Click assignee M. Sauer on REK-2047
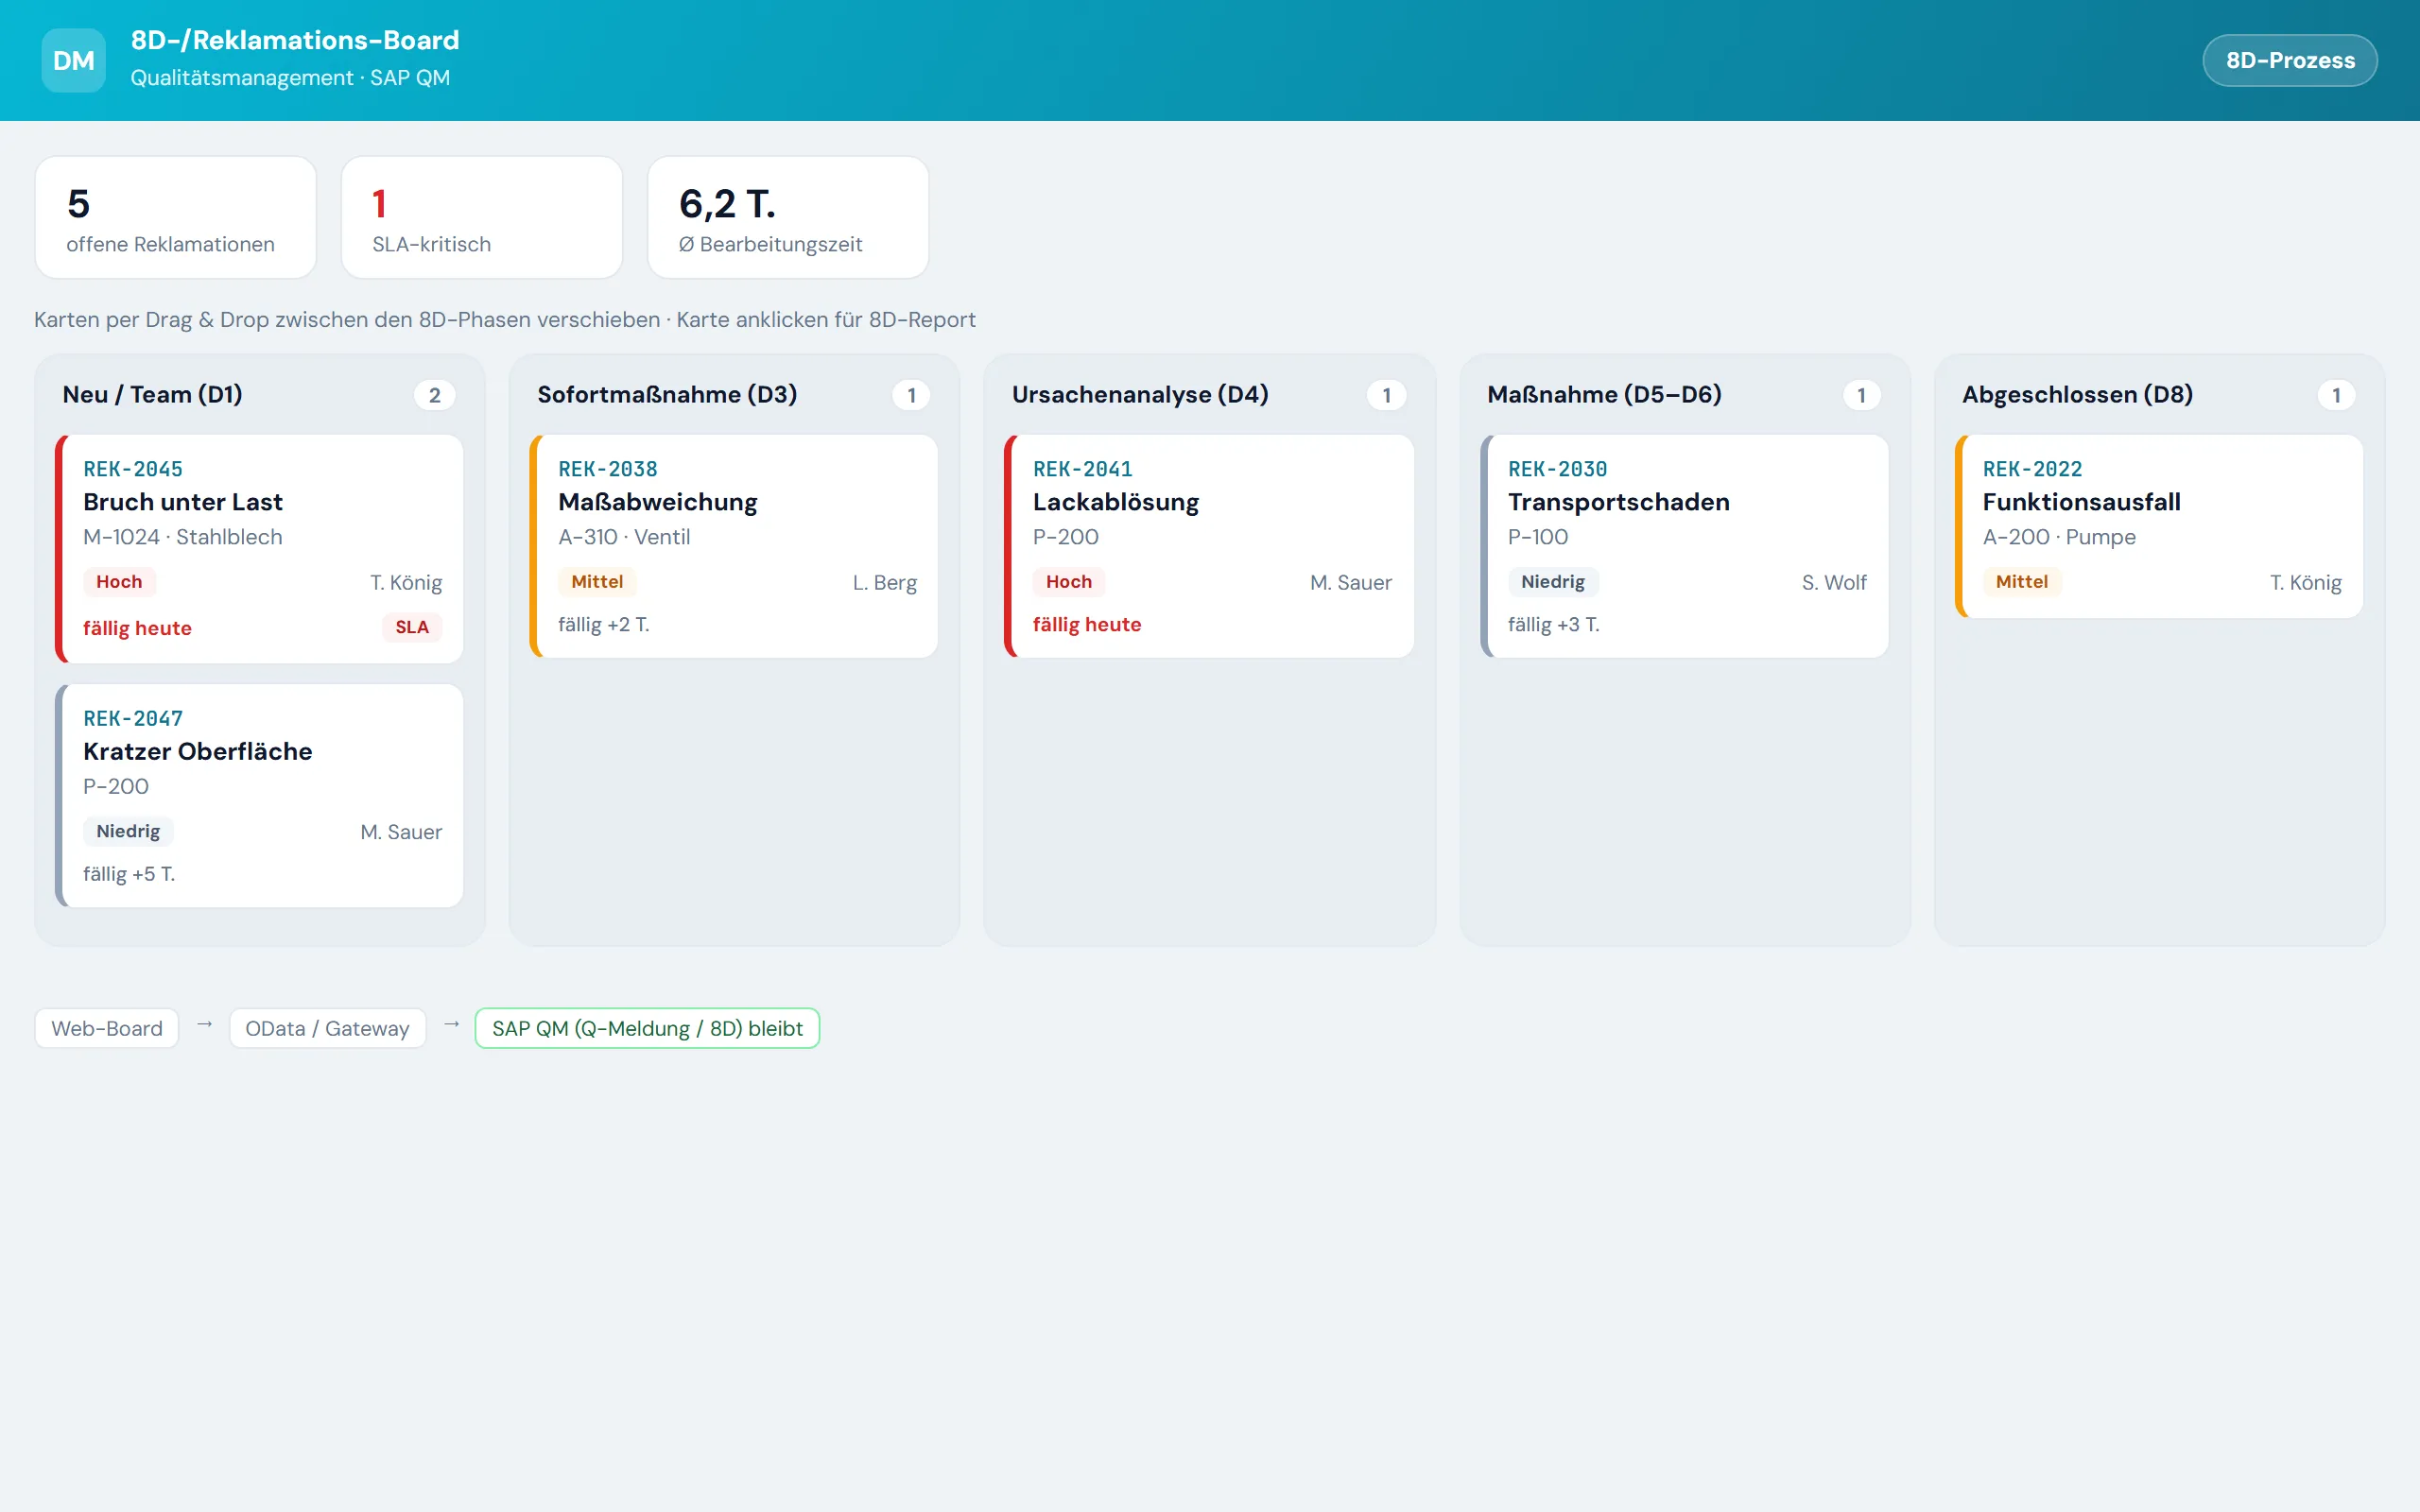Screen dimensions: 2420x1512 (401, 832)
